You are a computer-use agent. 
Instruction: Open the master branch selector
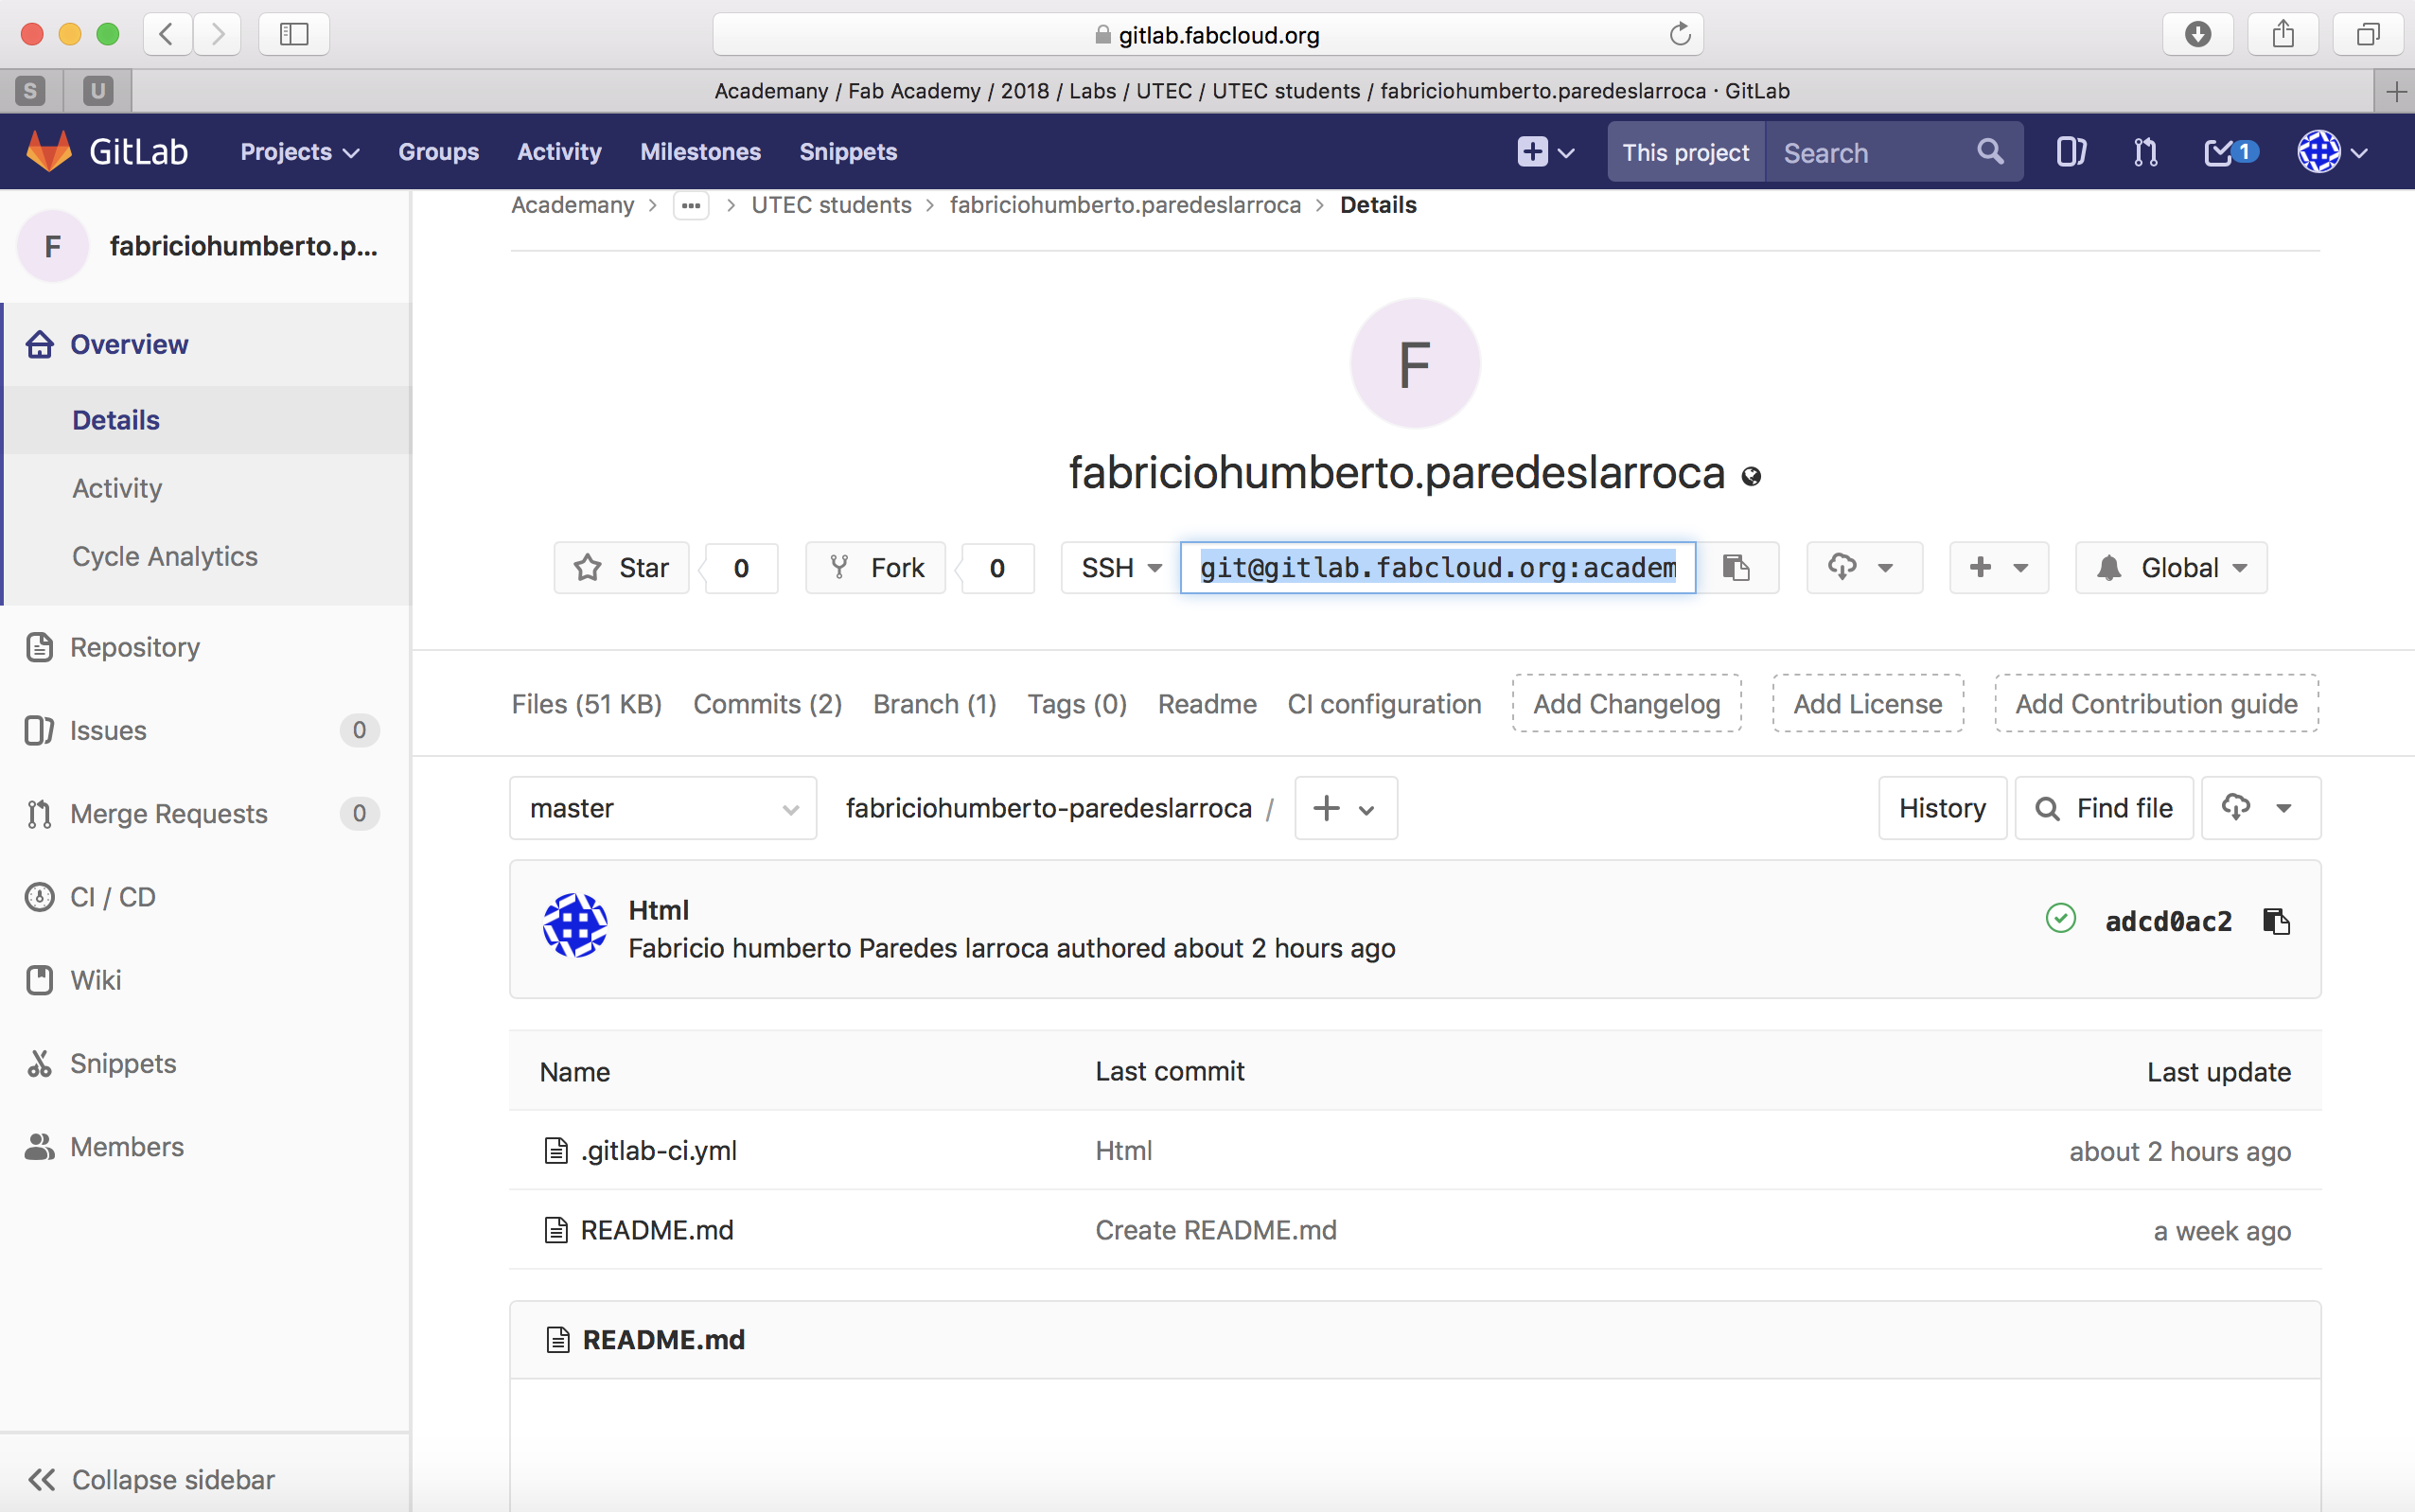coord(663,808)
